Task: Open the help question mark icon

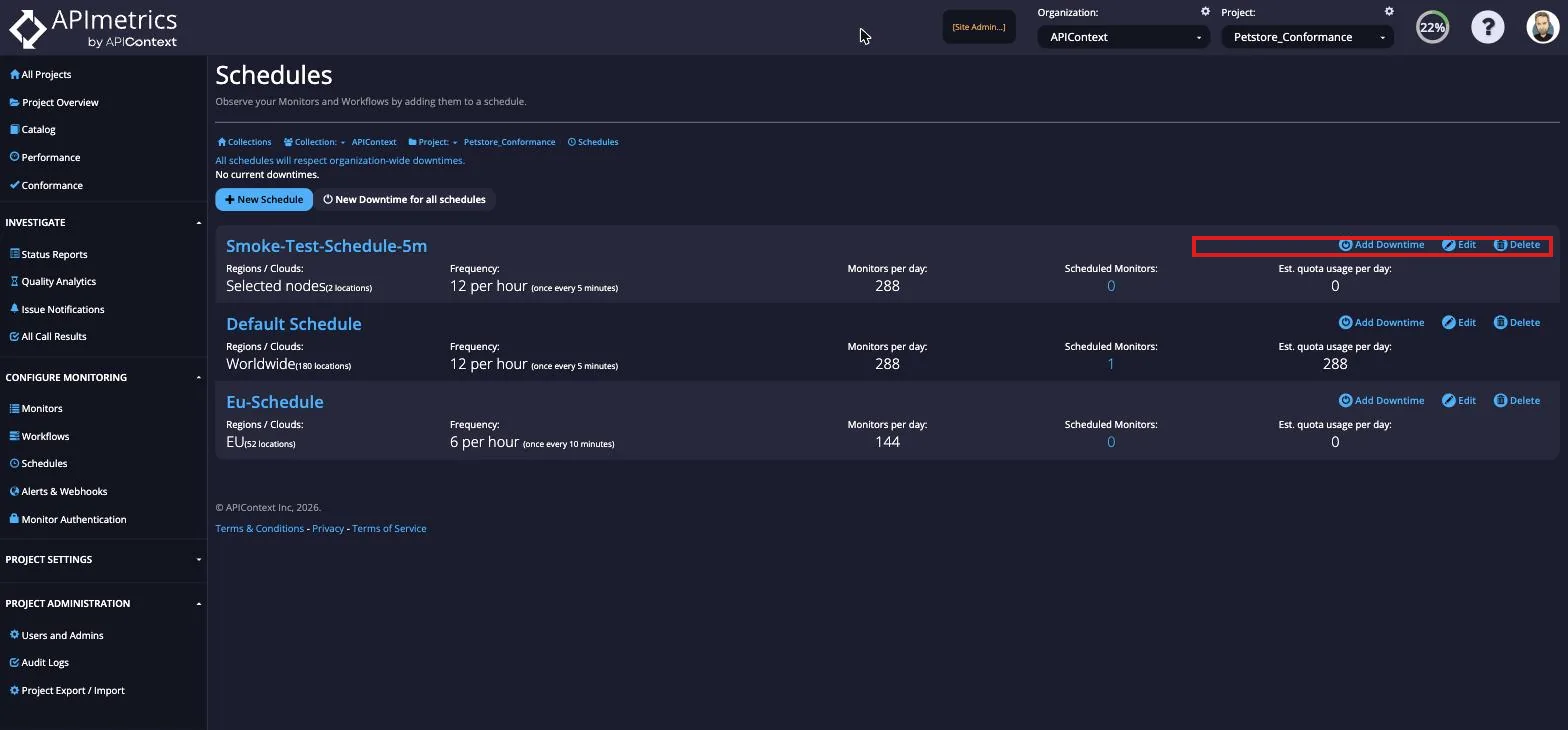Action: (x=1487, y=27)
